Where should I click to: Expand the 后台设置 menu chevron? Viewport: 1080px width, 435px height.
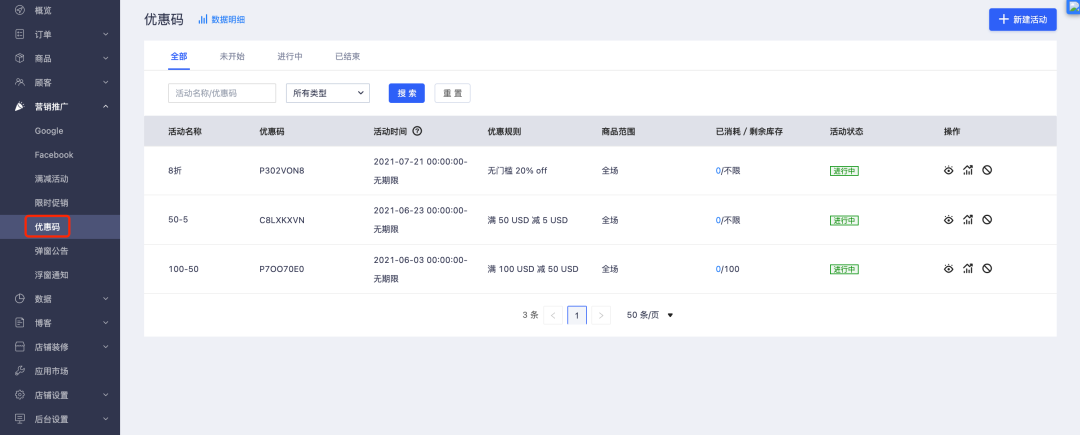coord(106,419)
